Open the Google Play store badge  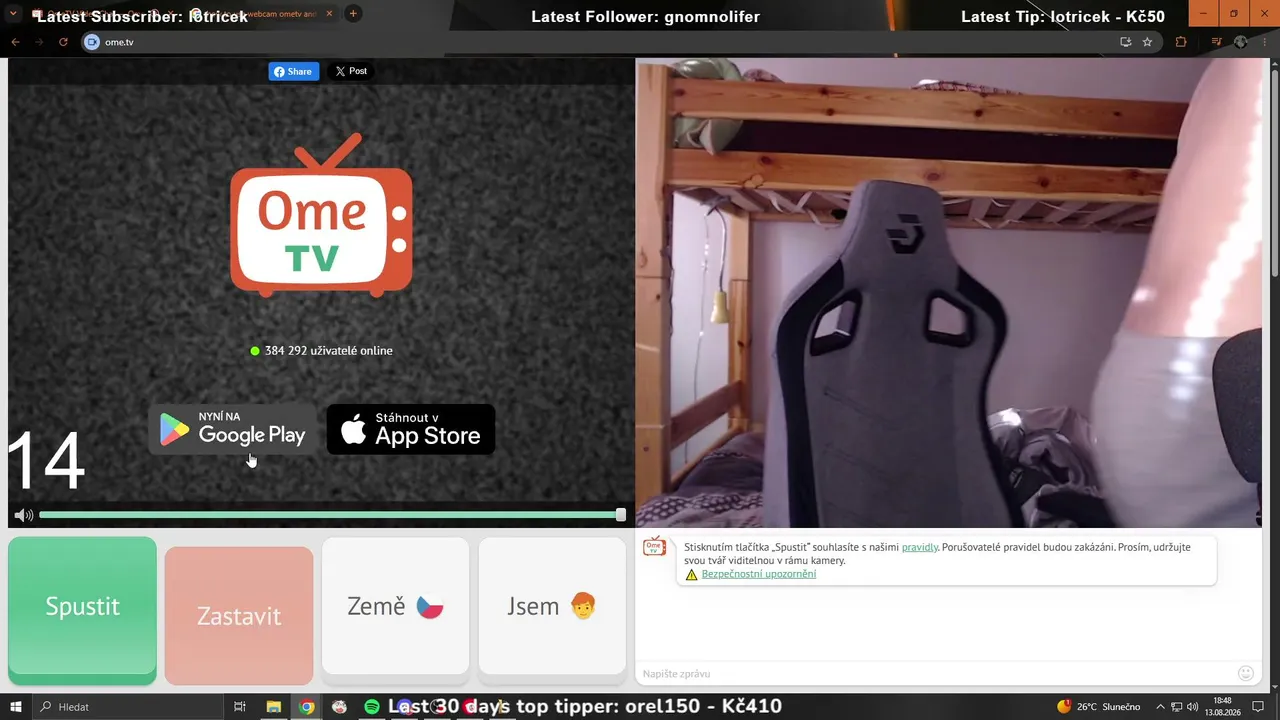[233, 429]
